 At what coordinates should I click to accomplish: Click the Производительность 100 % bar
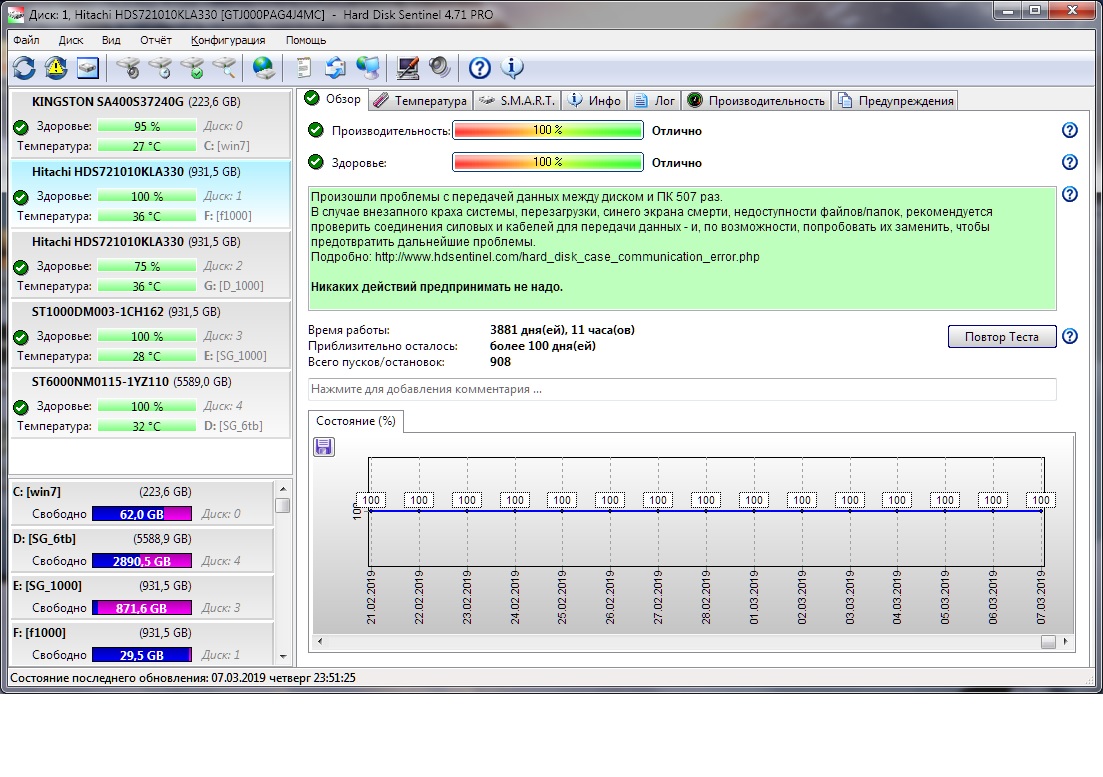pyautogui.click(x=547, y=130)
